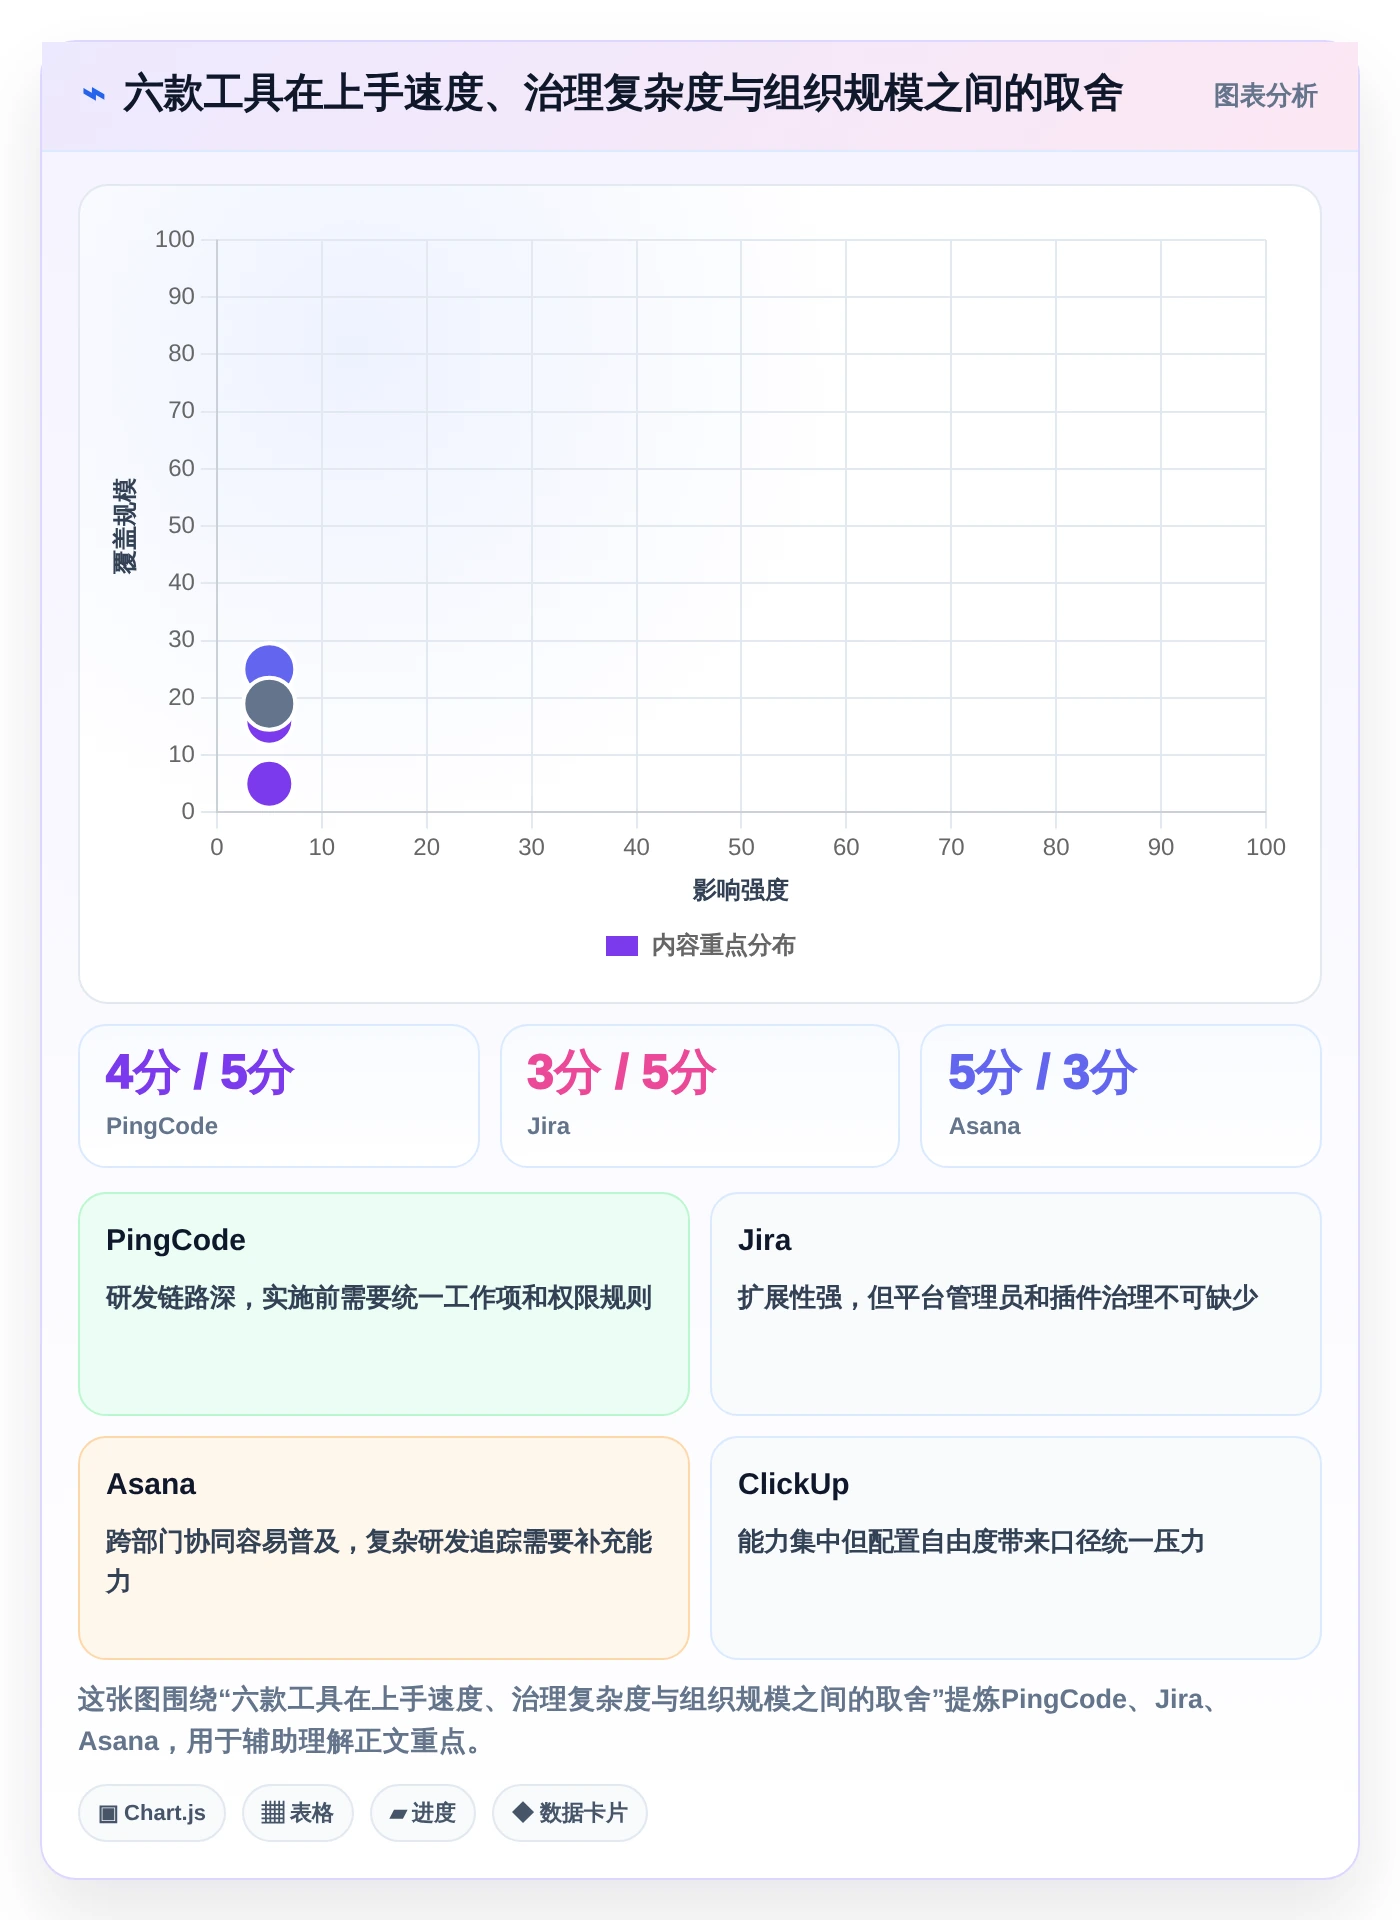Select the 数据卡片 tag chip

[570, 1813]
